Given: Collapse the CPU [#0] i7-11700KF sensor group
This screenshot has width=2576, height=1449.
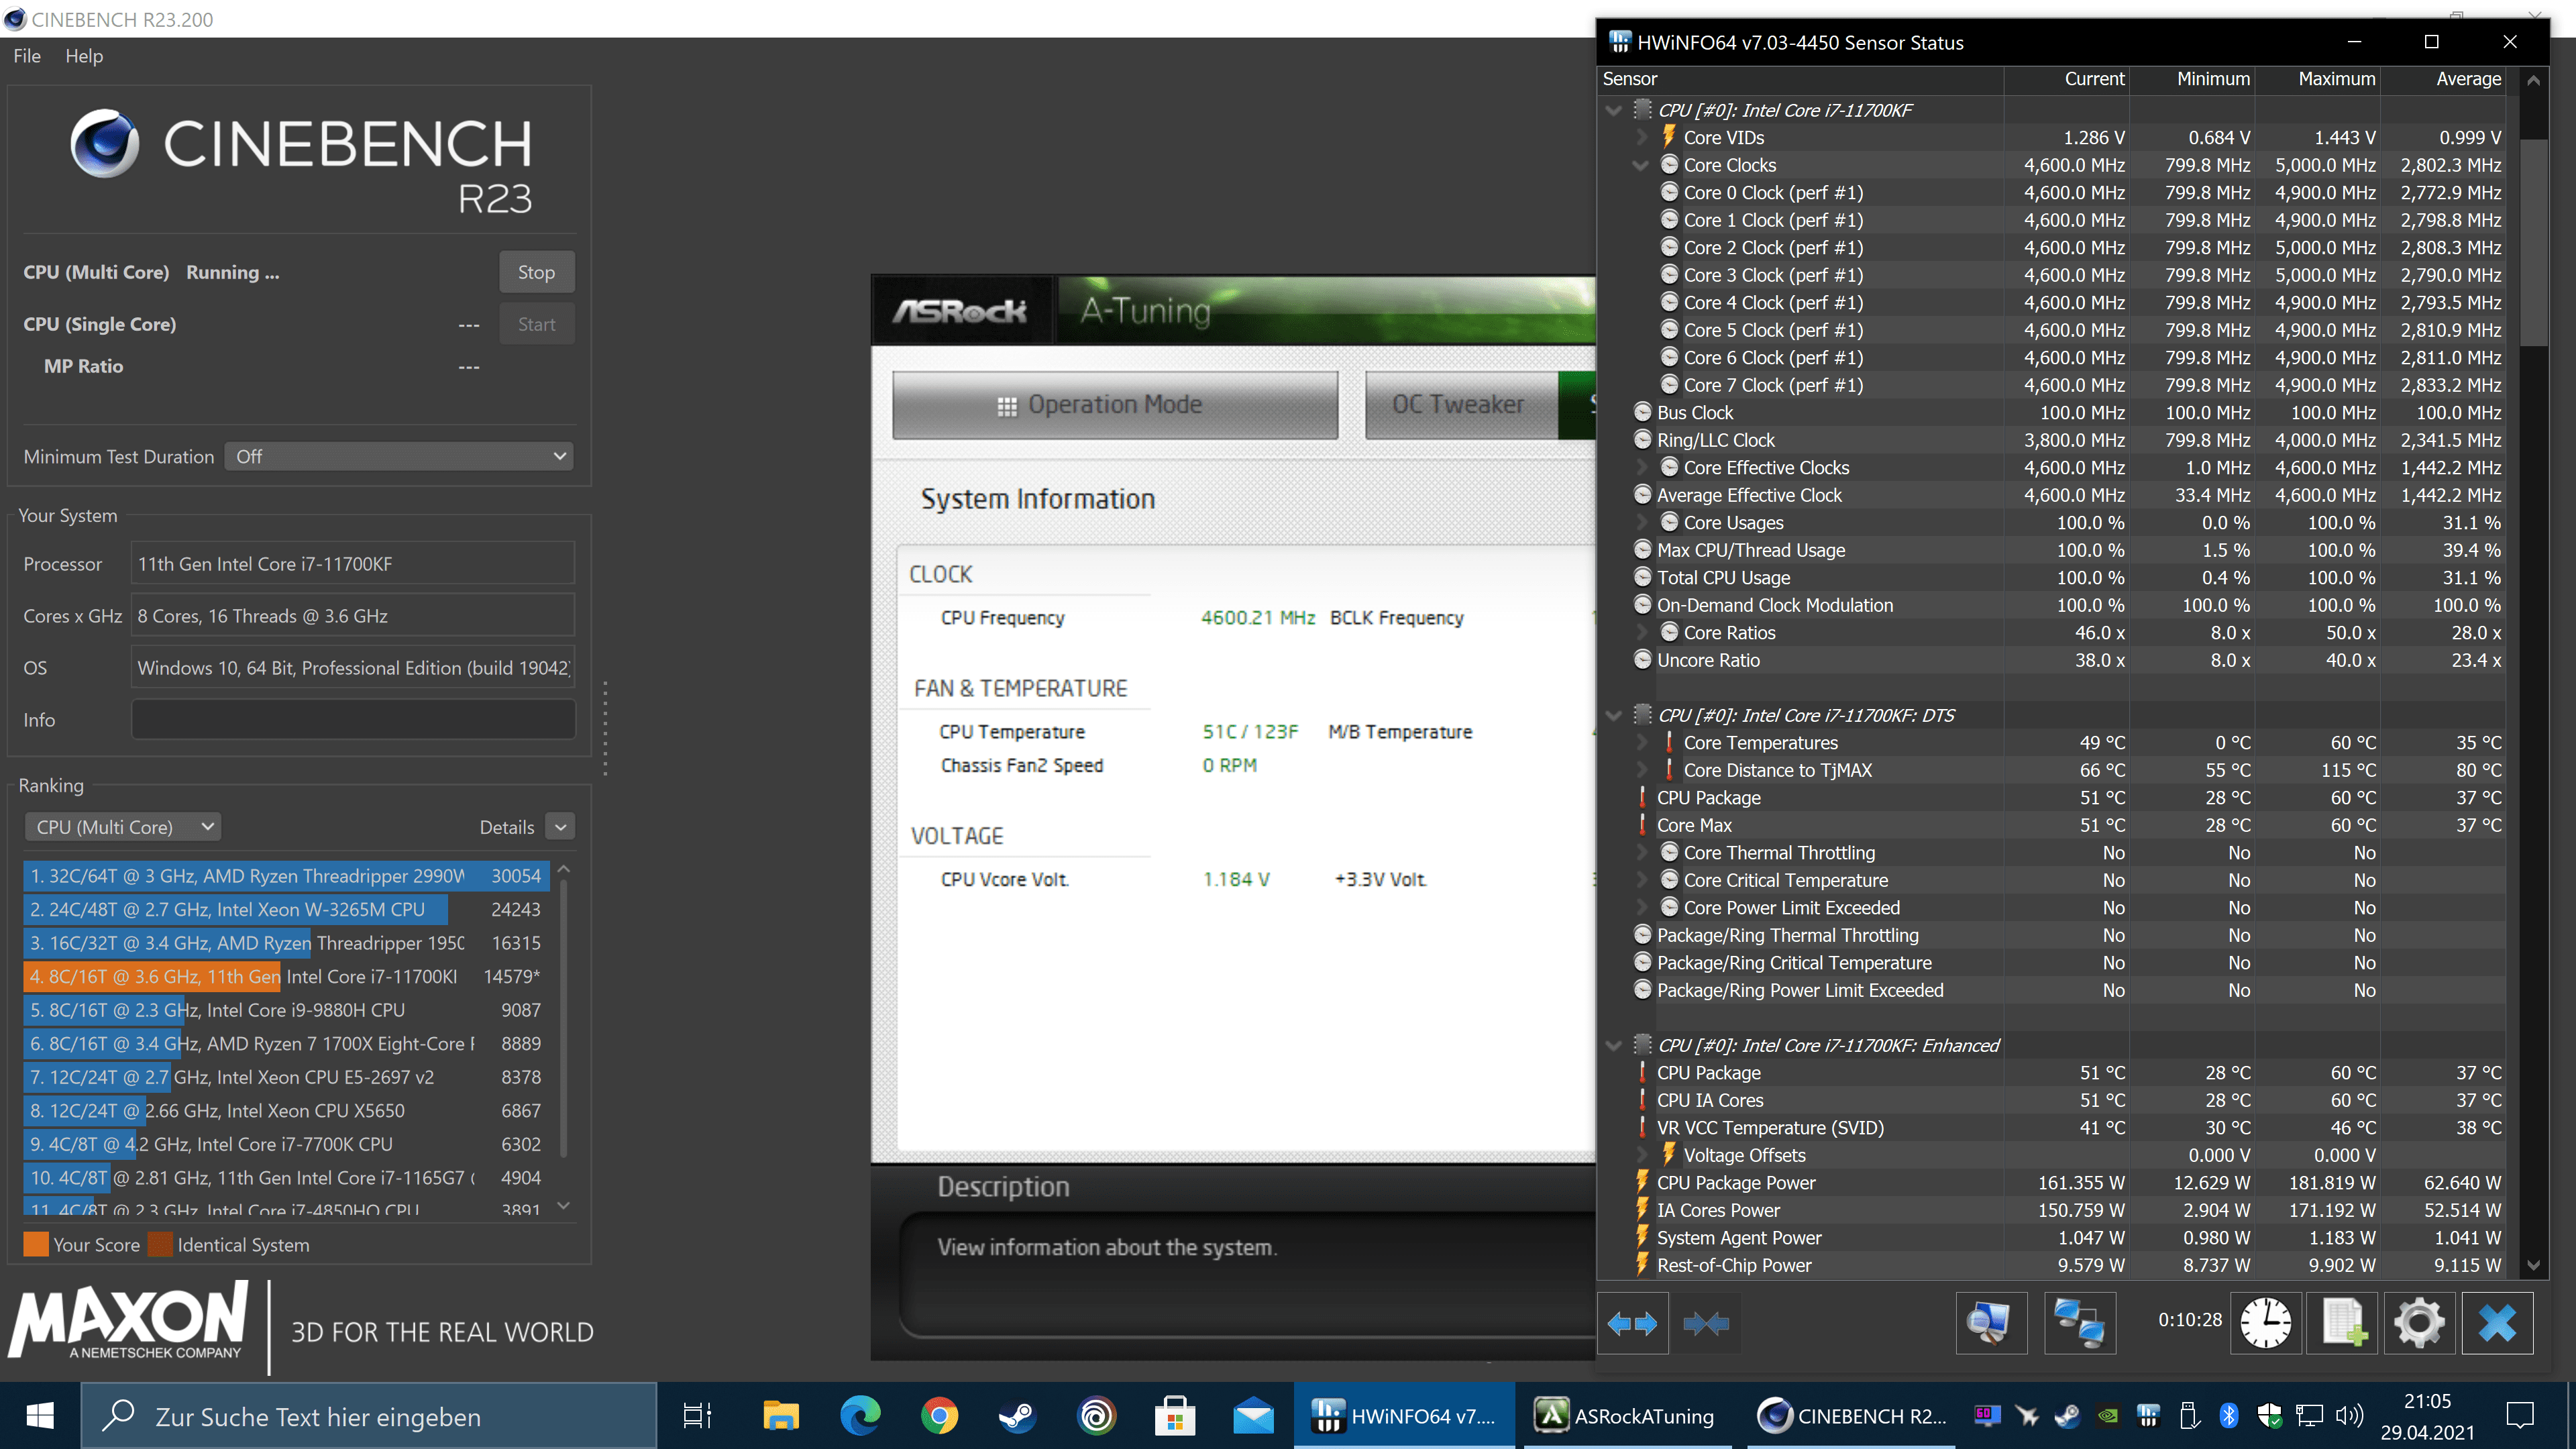Looking at the screenshot, I should 1613,110.
